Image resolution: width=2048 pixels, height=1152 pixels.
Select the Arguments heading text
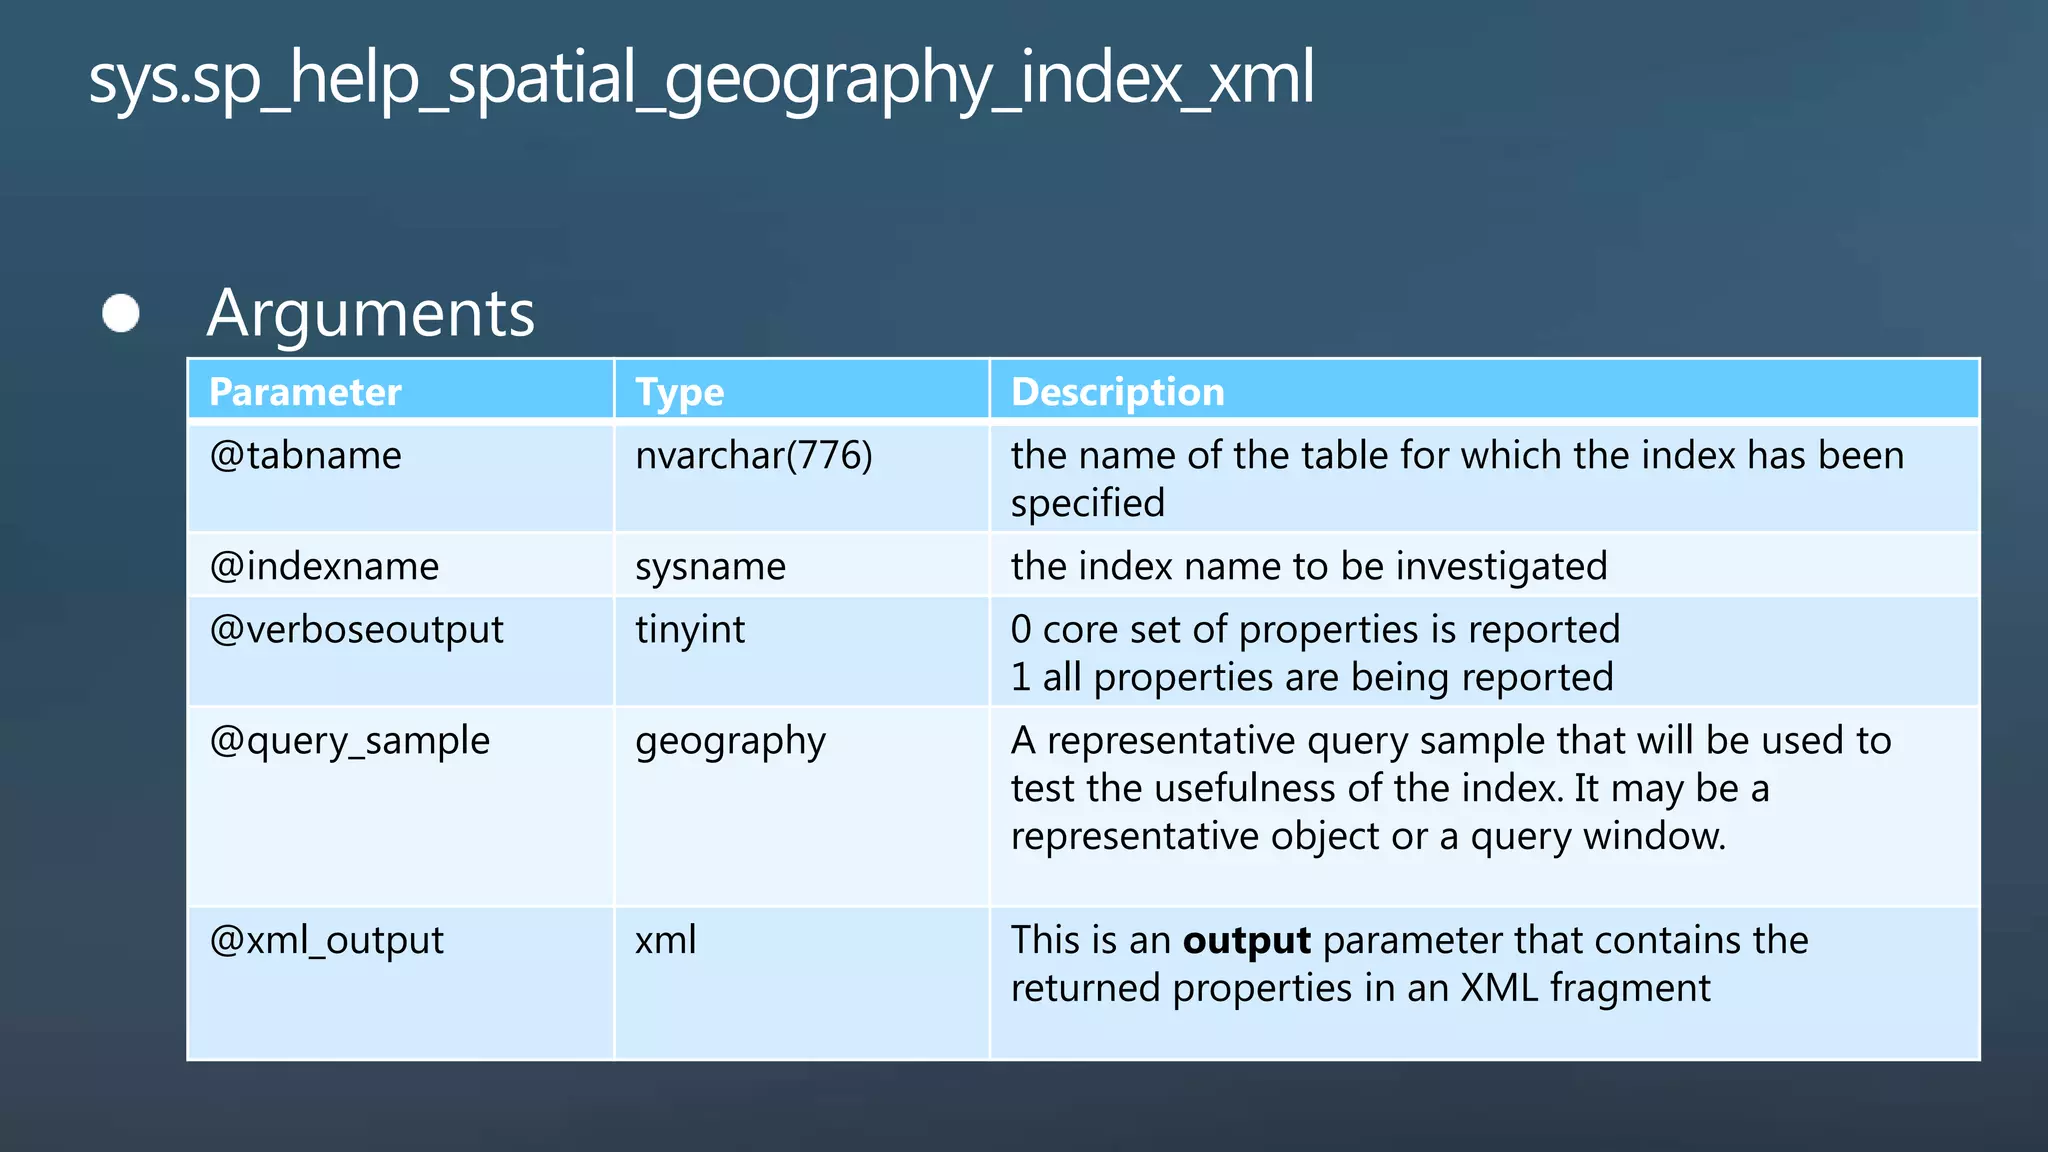pos(371,313)
